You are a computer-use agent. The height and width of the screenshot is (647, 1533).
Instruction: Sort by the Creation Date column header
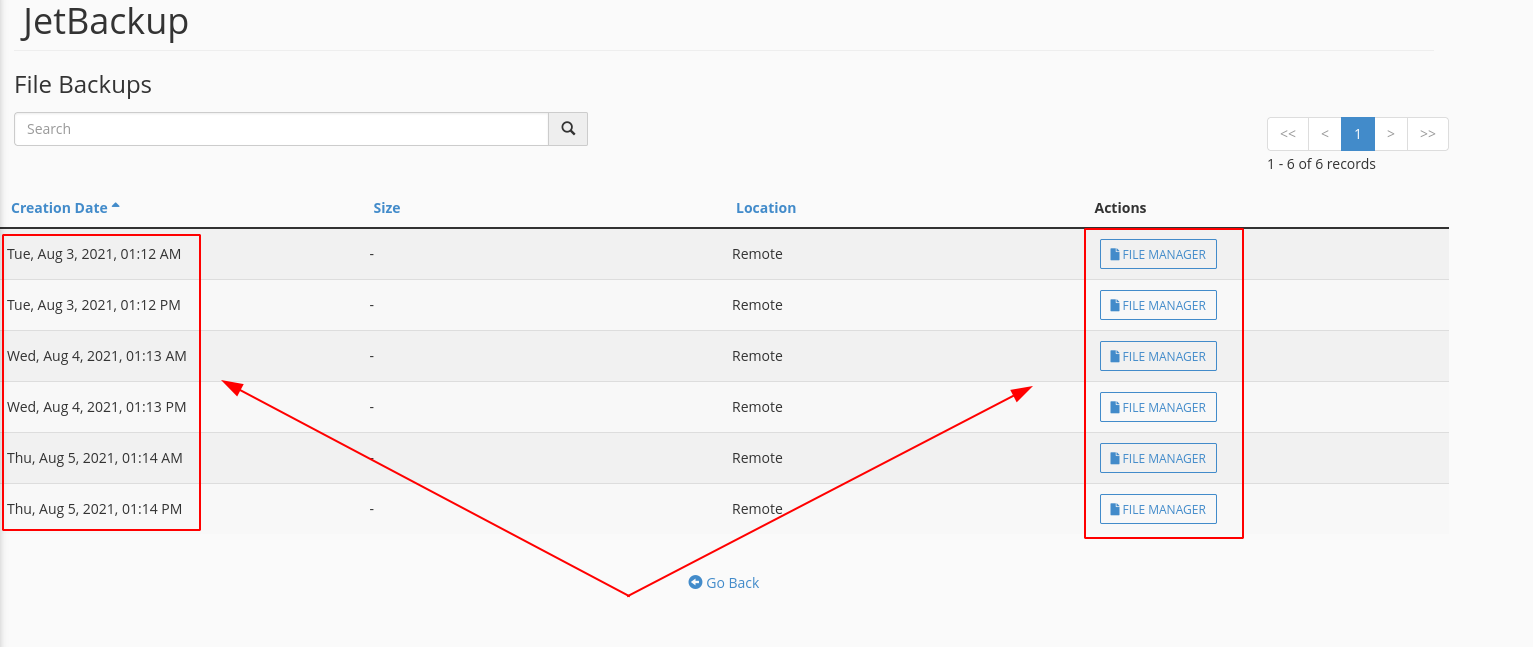[x=65, y=208]
